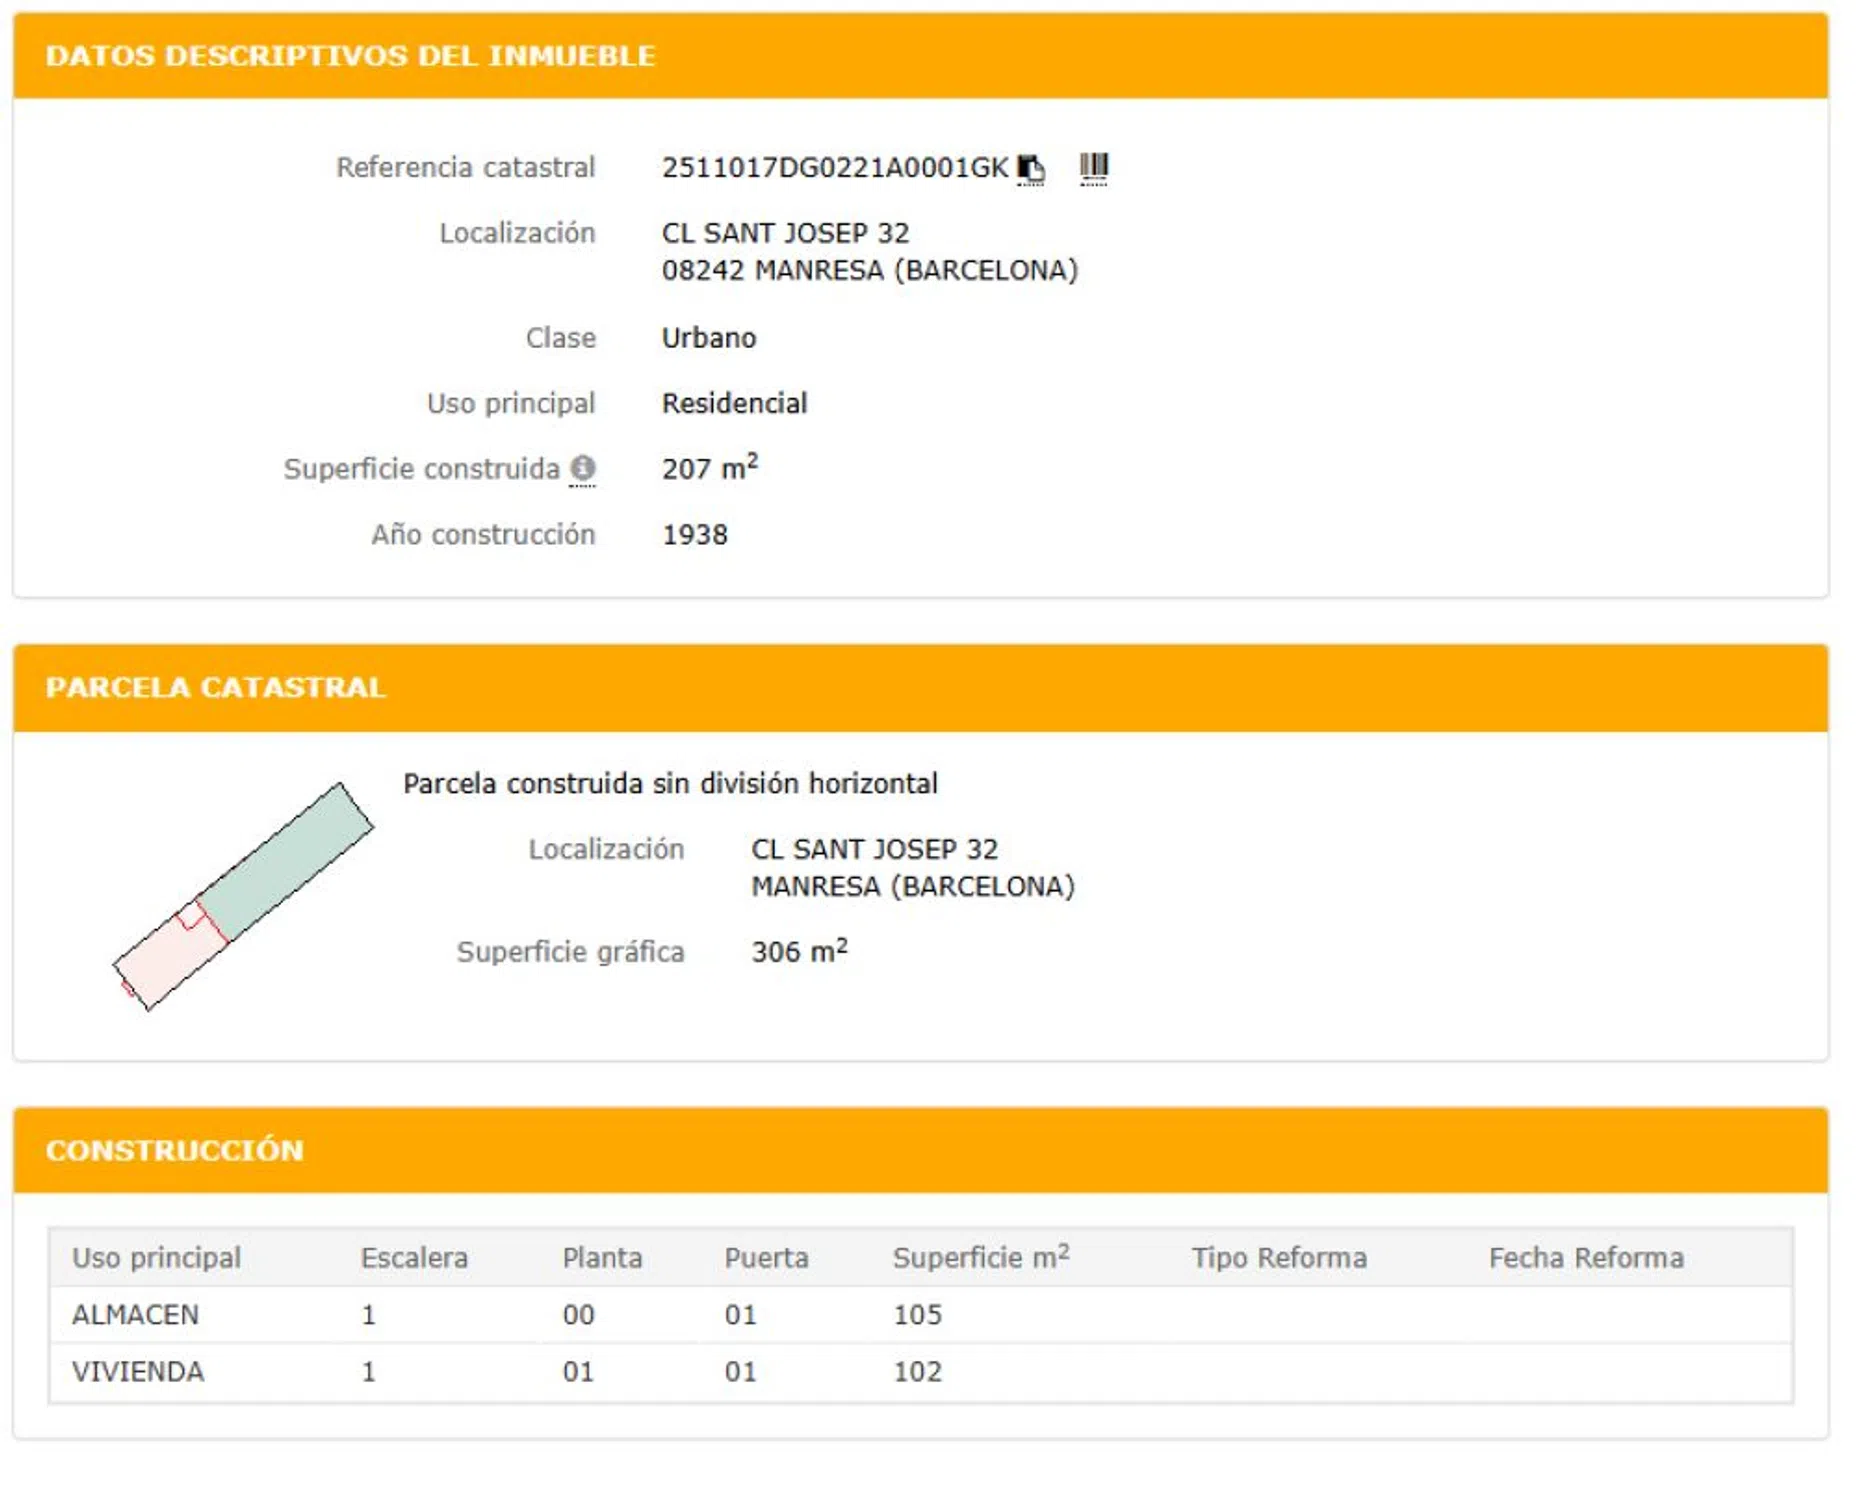Click the Superficie m² column header

click(x=980, y=1257)
